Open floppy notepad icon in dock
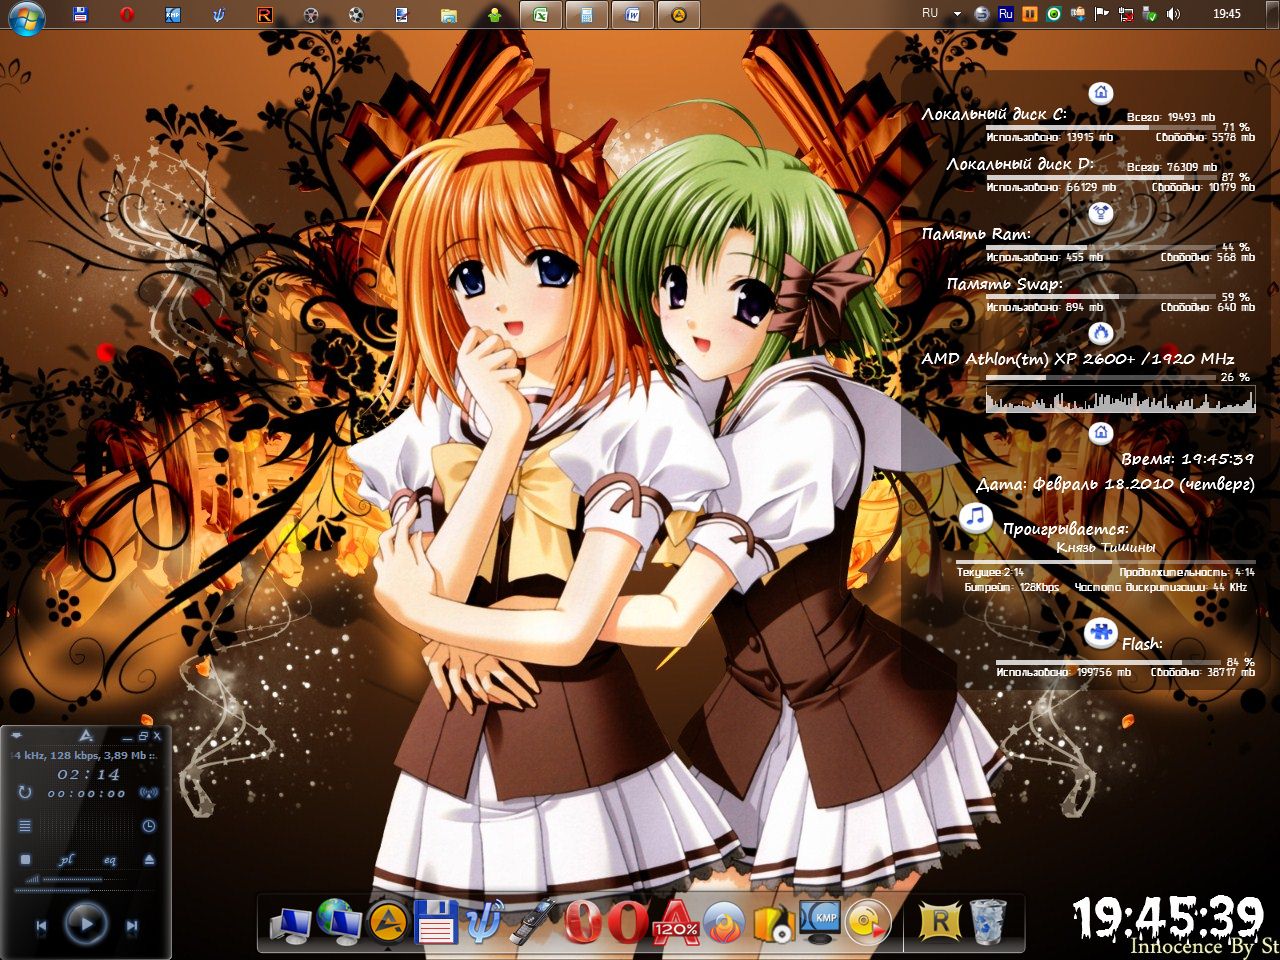 [x=436, y=923]
